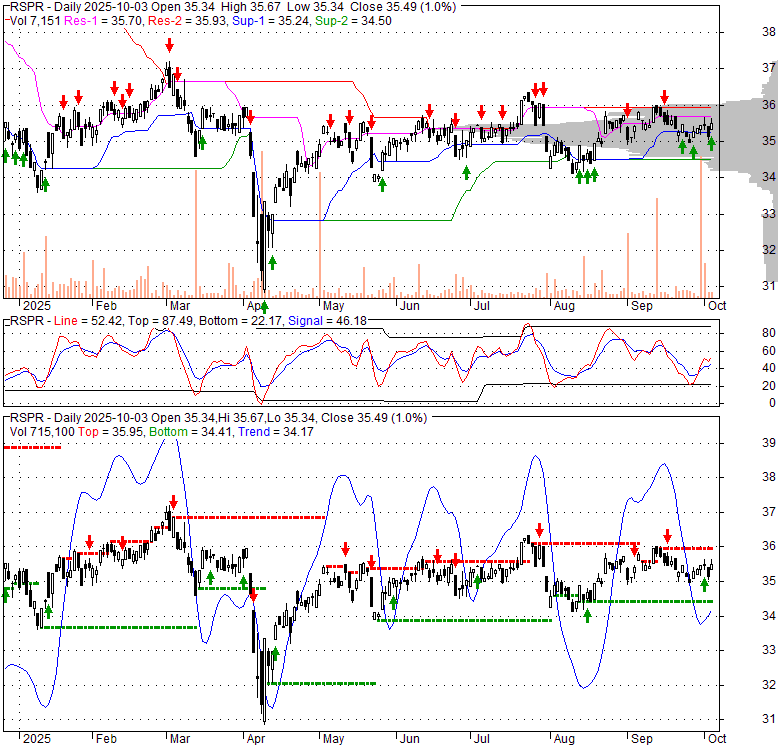This screenshot has width=780, height=745.
Task: Click the 80 level on the oscillator axis
Action: tap(769, 333)
